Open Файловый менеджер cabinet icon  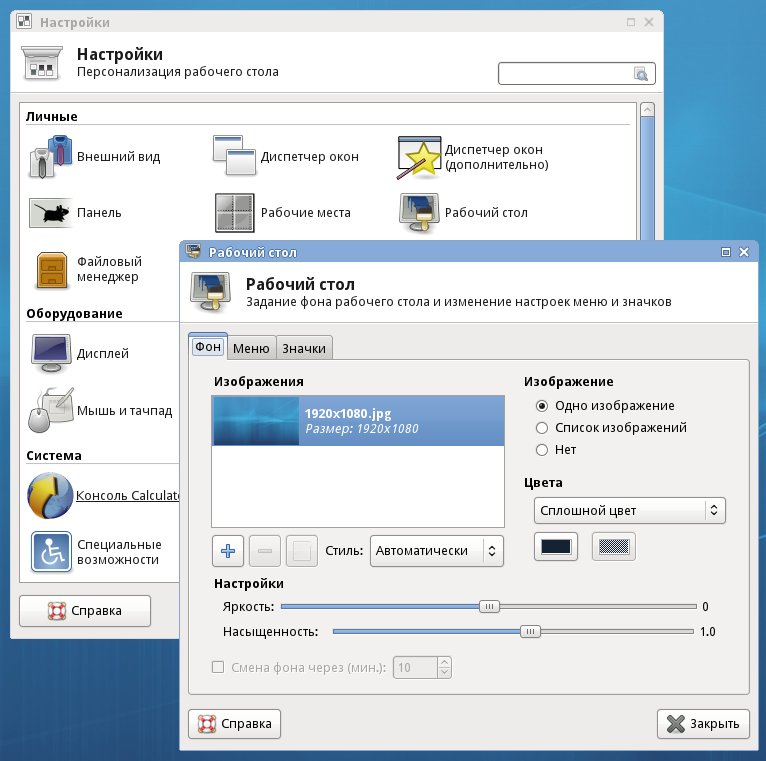coord(52,270)
